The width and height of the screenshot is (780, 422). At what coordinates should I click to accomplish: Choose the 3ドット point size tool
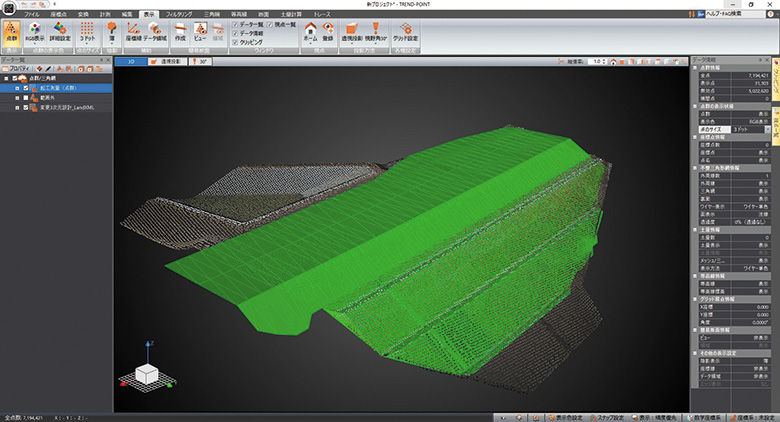click(87, 33)
